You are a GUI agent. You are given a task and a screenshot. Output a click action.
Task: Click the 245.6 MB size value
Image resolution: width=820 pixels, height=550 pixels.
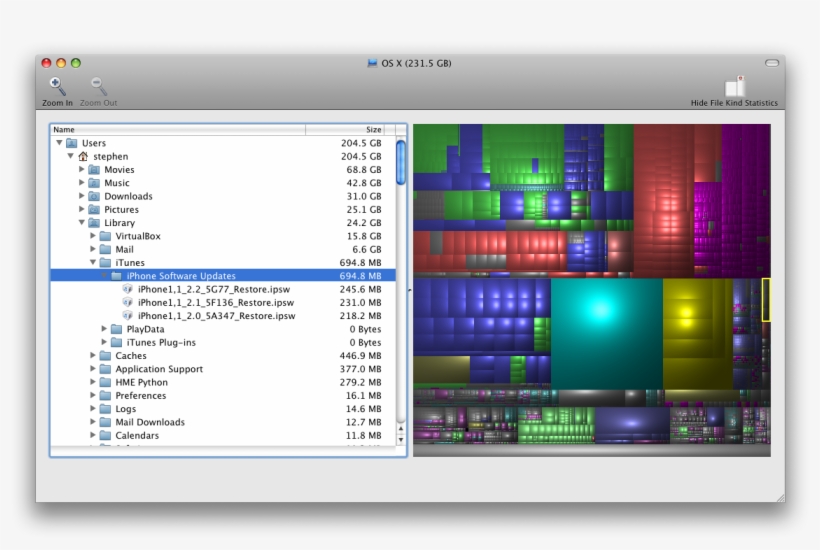360,289
